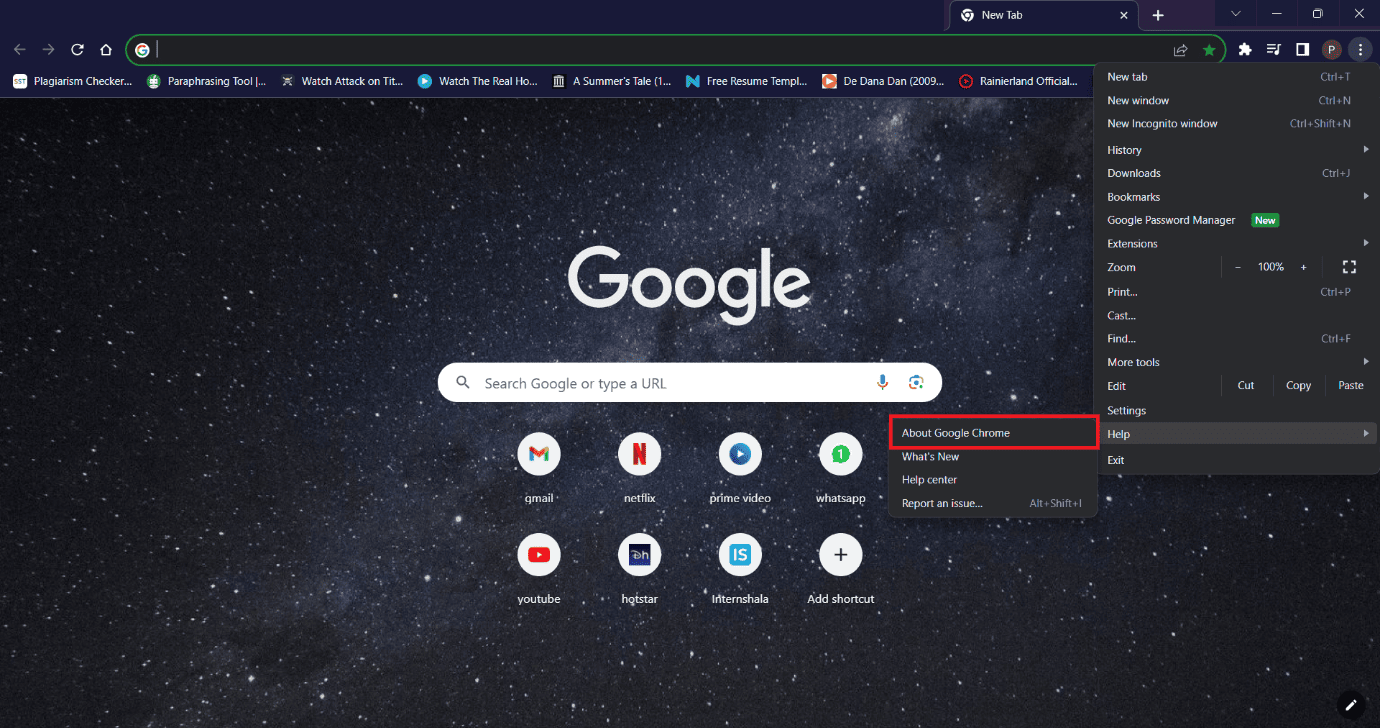The height and width of the screenshot is (728, 1380).
Task: Expand the Bookmarks submenu
Action: [1236, 197]
